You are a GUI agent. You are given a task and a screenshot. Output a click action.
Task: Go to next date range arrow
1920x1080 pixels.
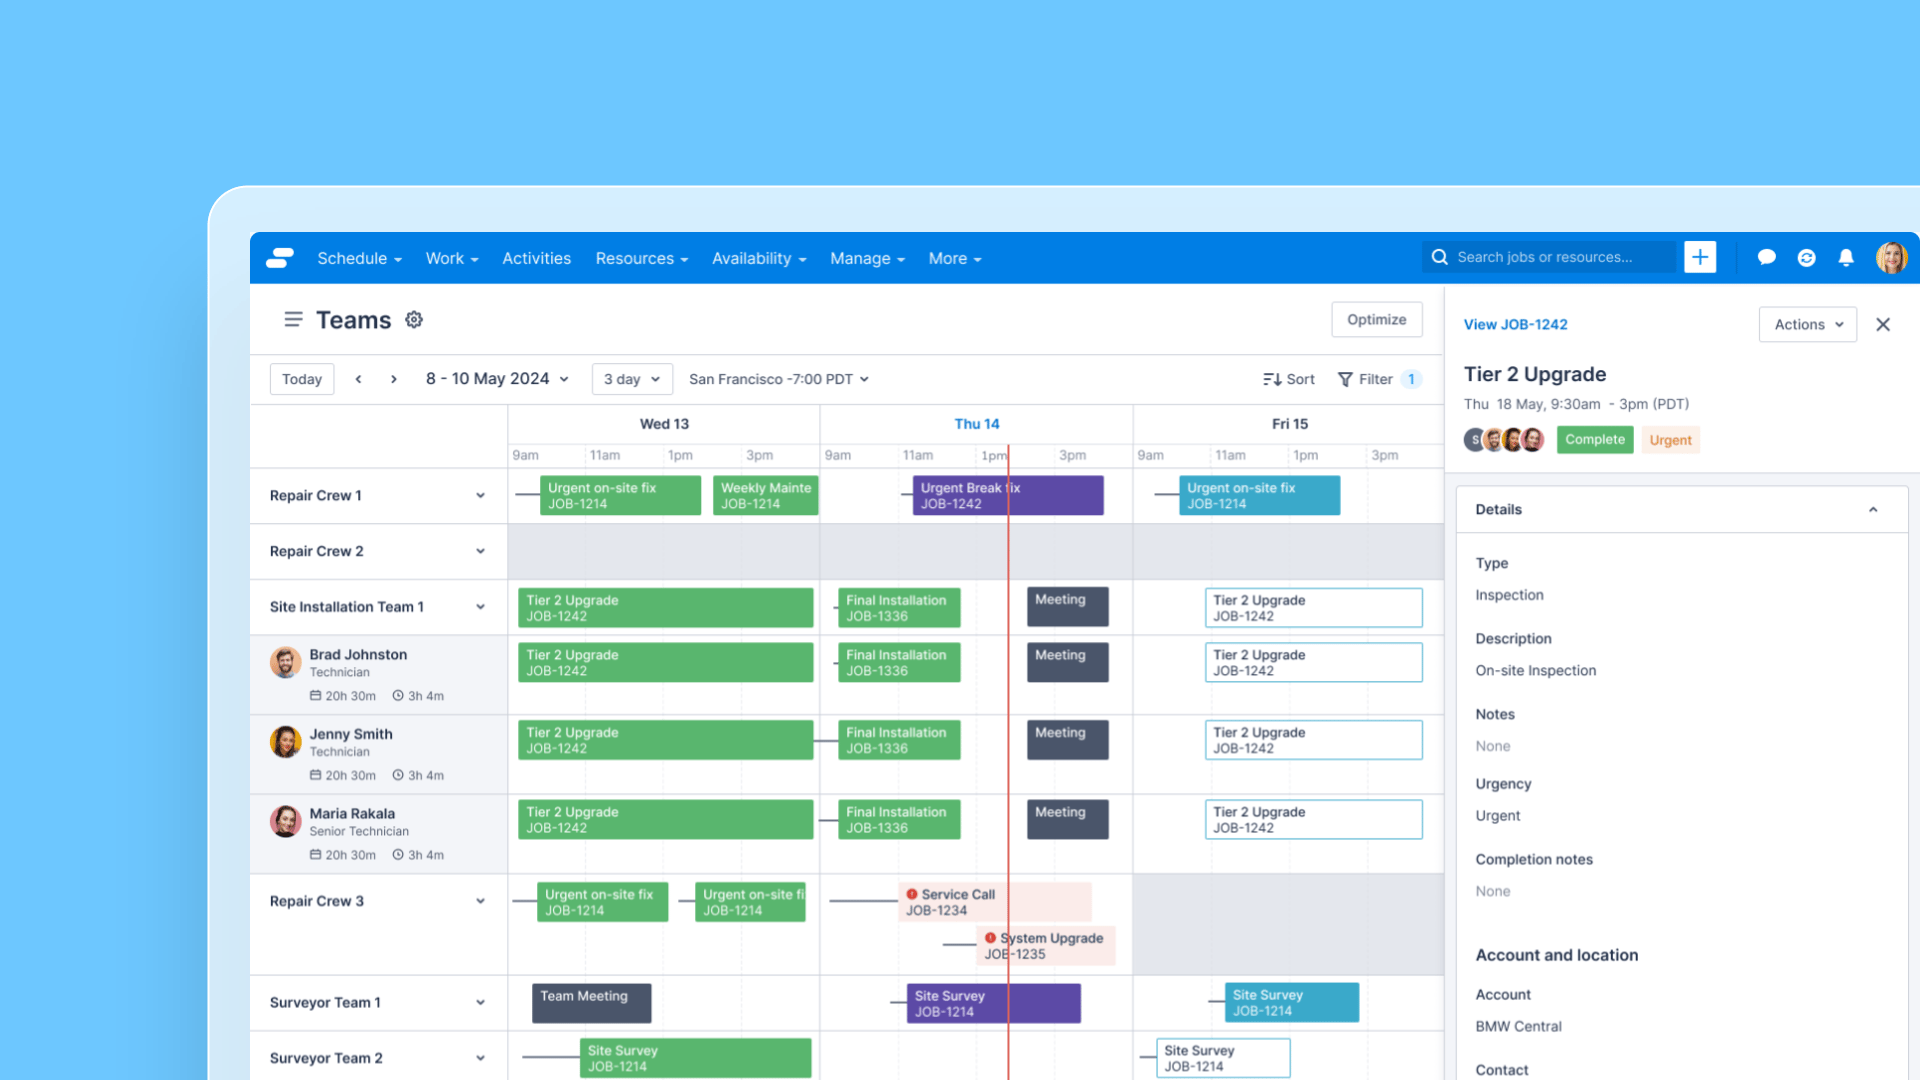[394, 379]
